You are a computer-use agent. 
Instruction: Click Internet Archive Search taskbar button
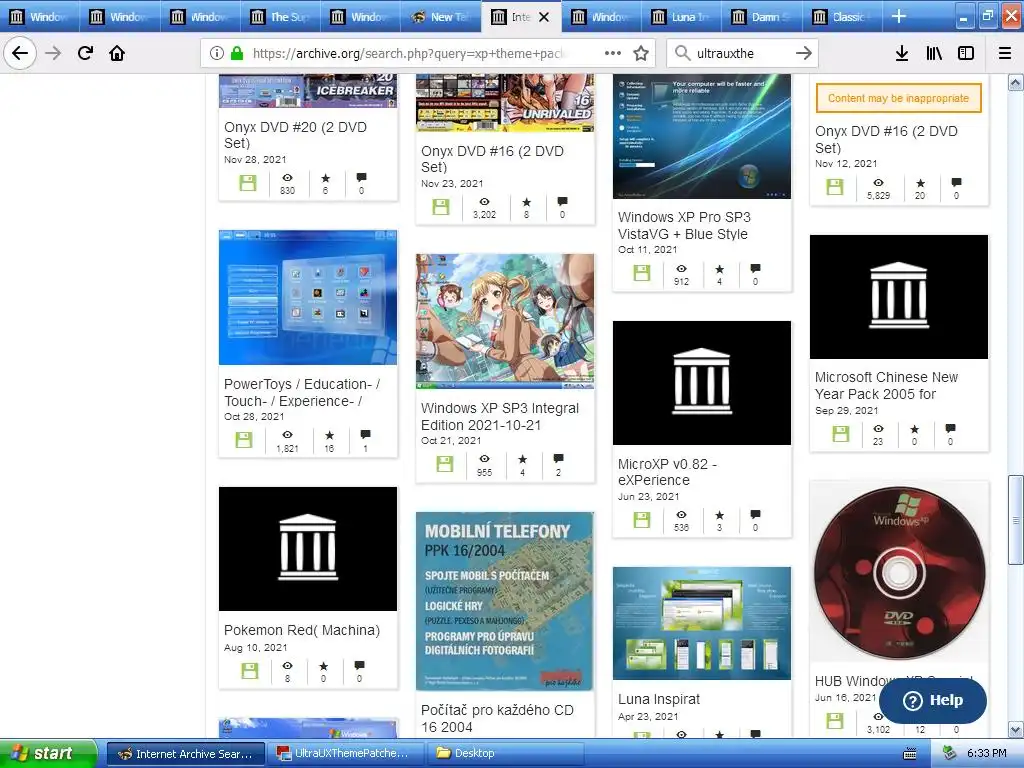(x=186, y=754)
